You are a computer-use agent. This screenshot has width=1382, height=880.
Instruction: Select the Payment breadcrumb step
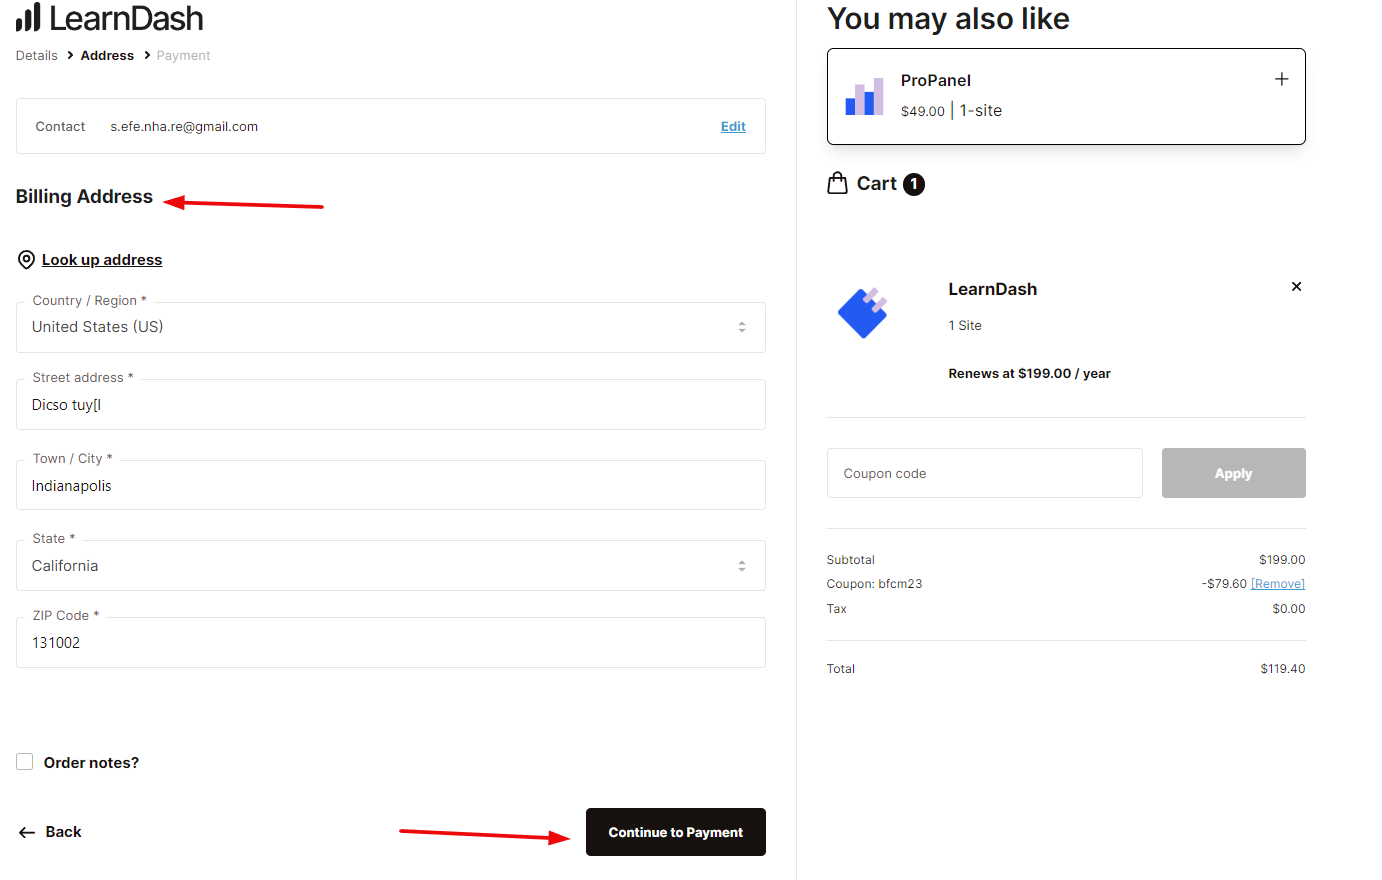[x=183, y=56]
